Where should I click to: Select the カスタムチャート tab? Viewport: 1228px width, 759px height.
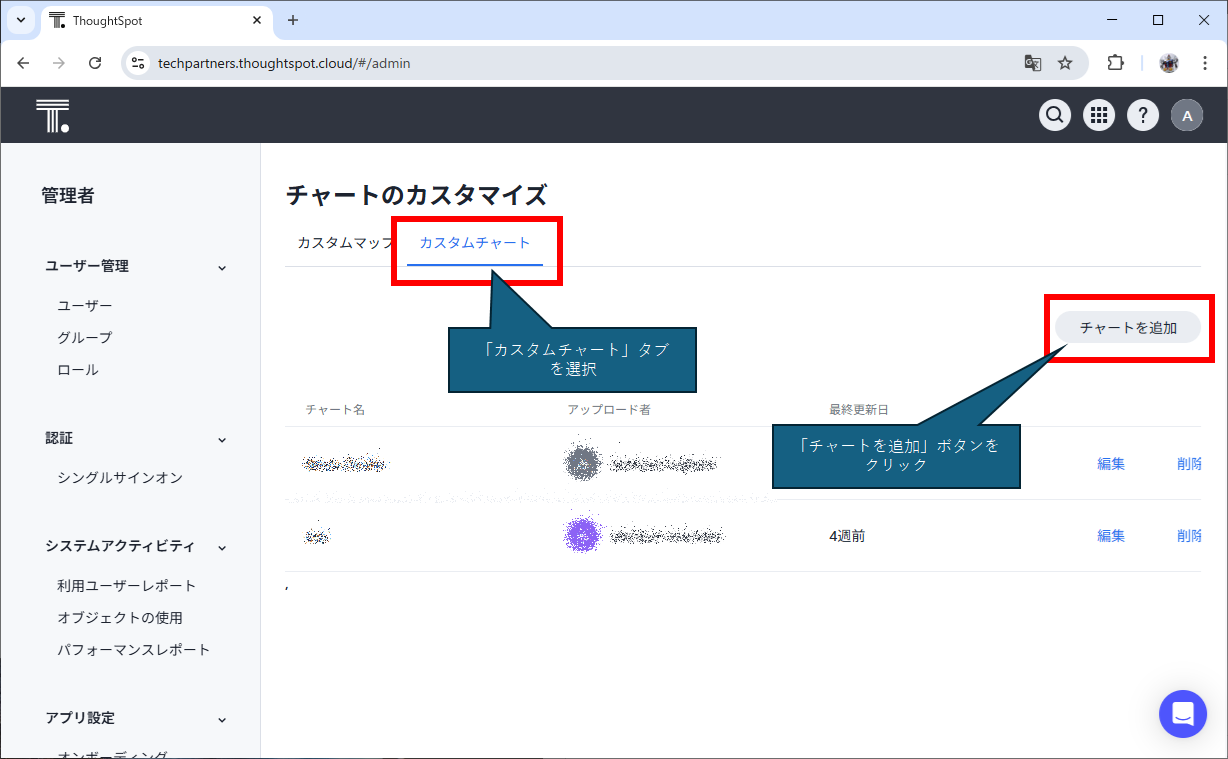(475, 243)
